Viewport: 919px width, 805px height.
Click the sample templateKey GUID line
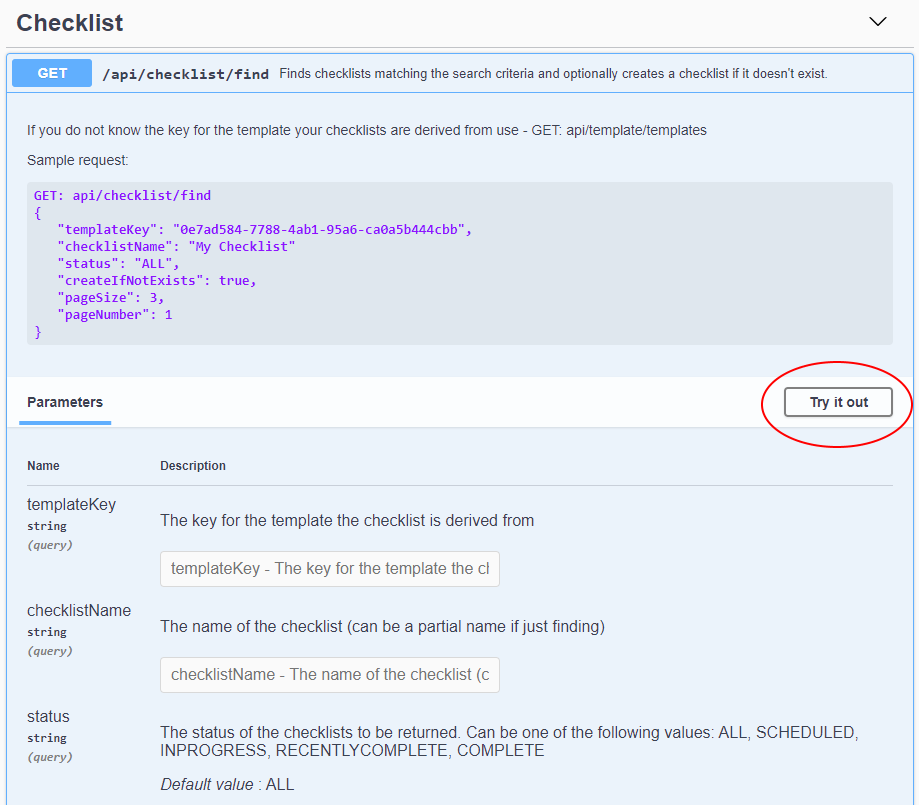pos(264,230)
